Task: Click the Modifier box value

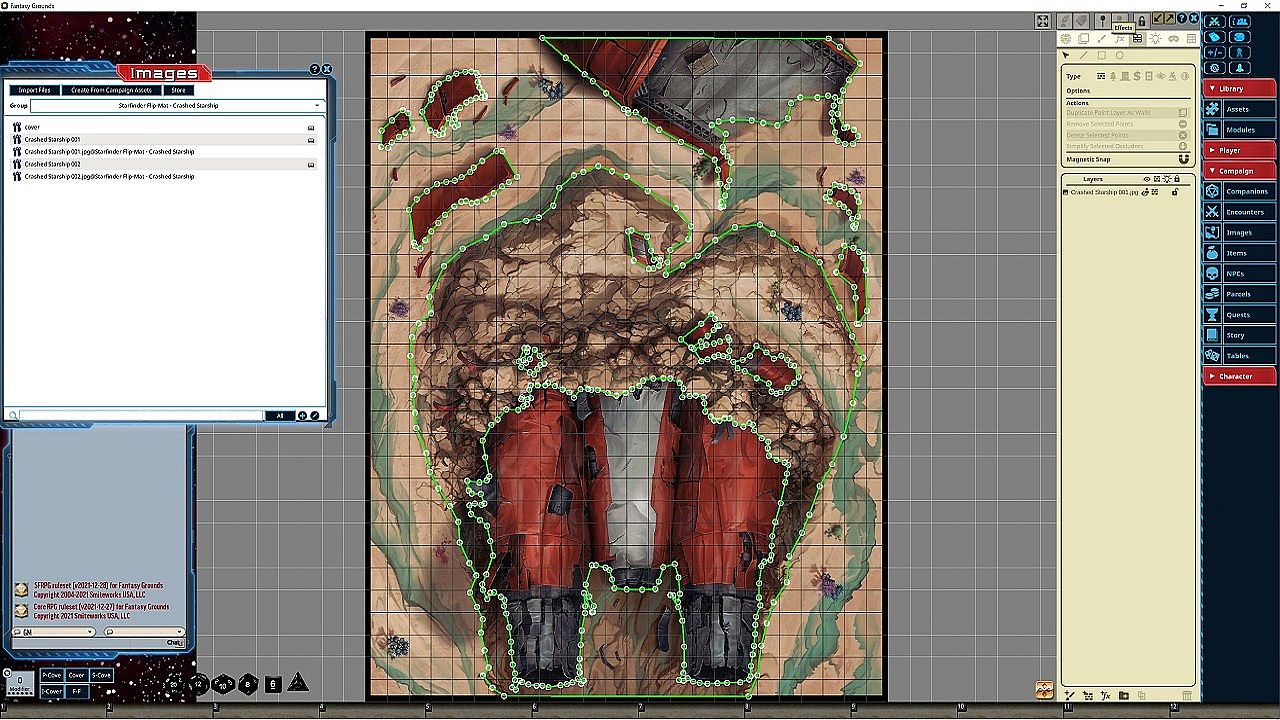Action: [x=20, y=681]
